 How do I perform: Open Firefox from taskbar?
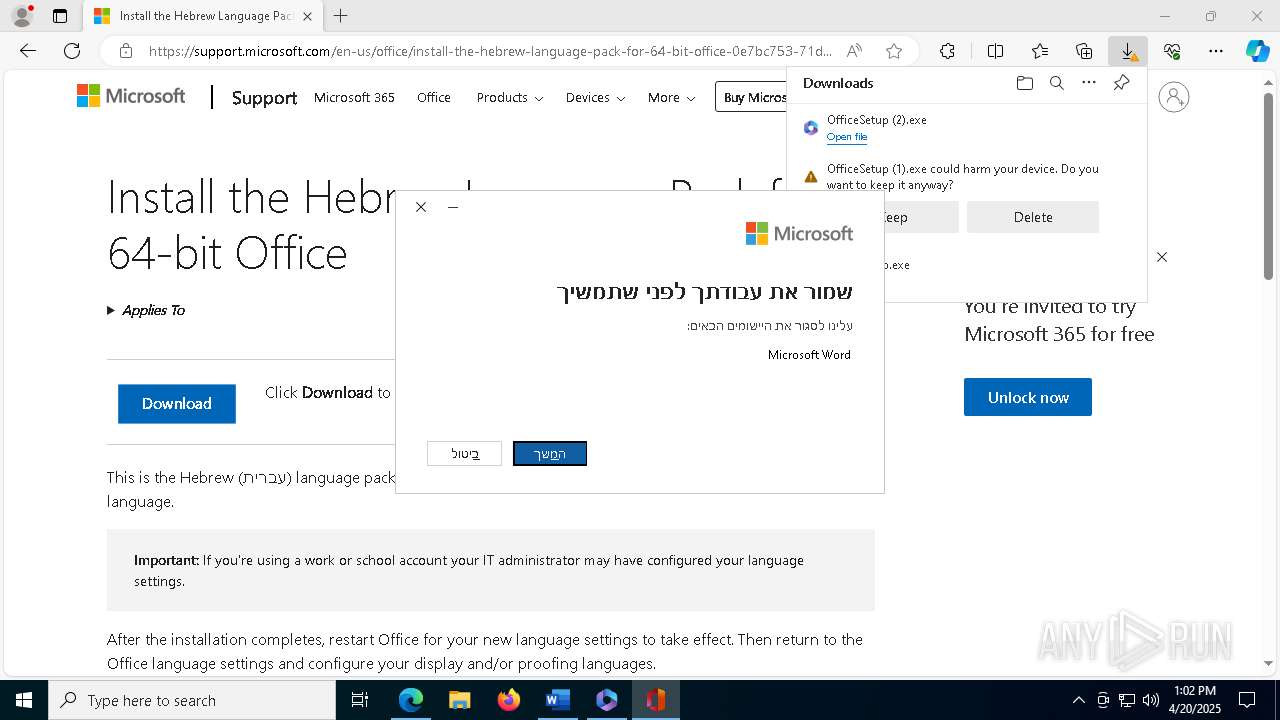click(509, 700)
